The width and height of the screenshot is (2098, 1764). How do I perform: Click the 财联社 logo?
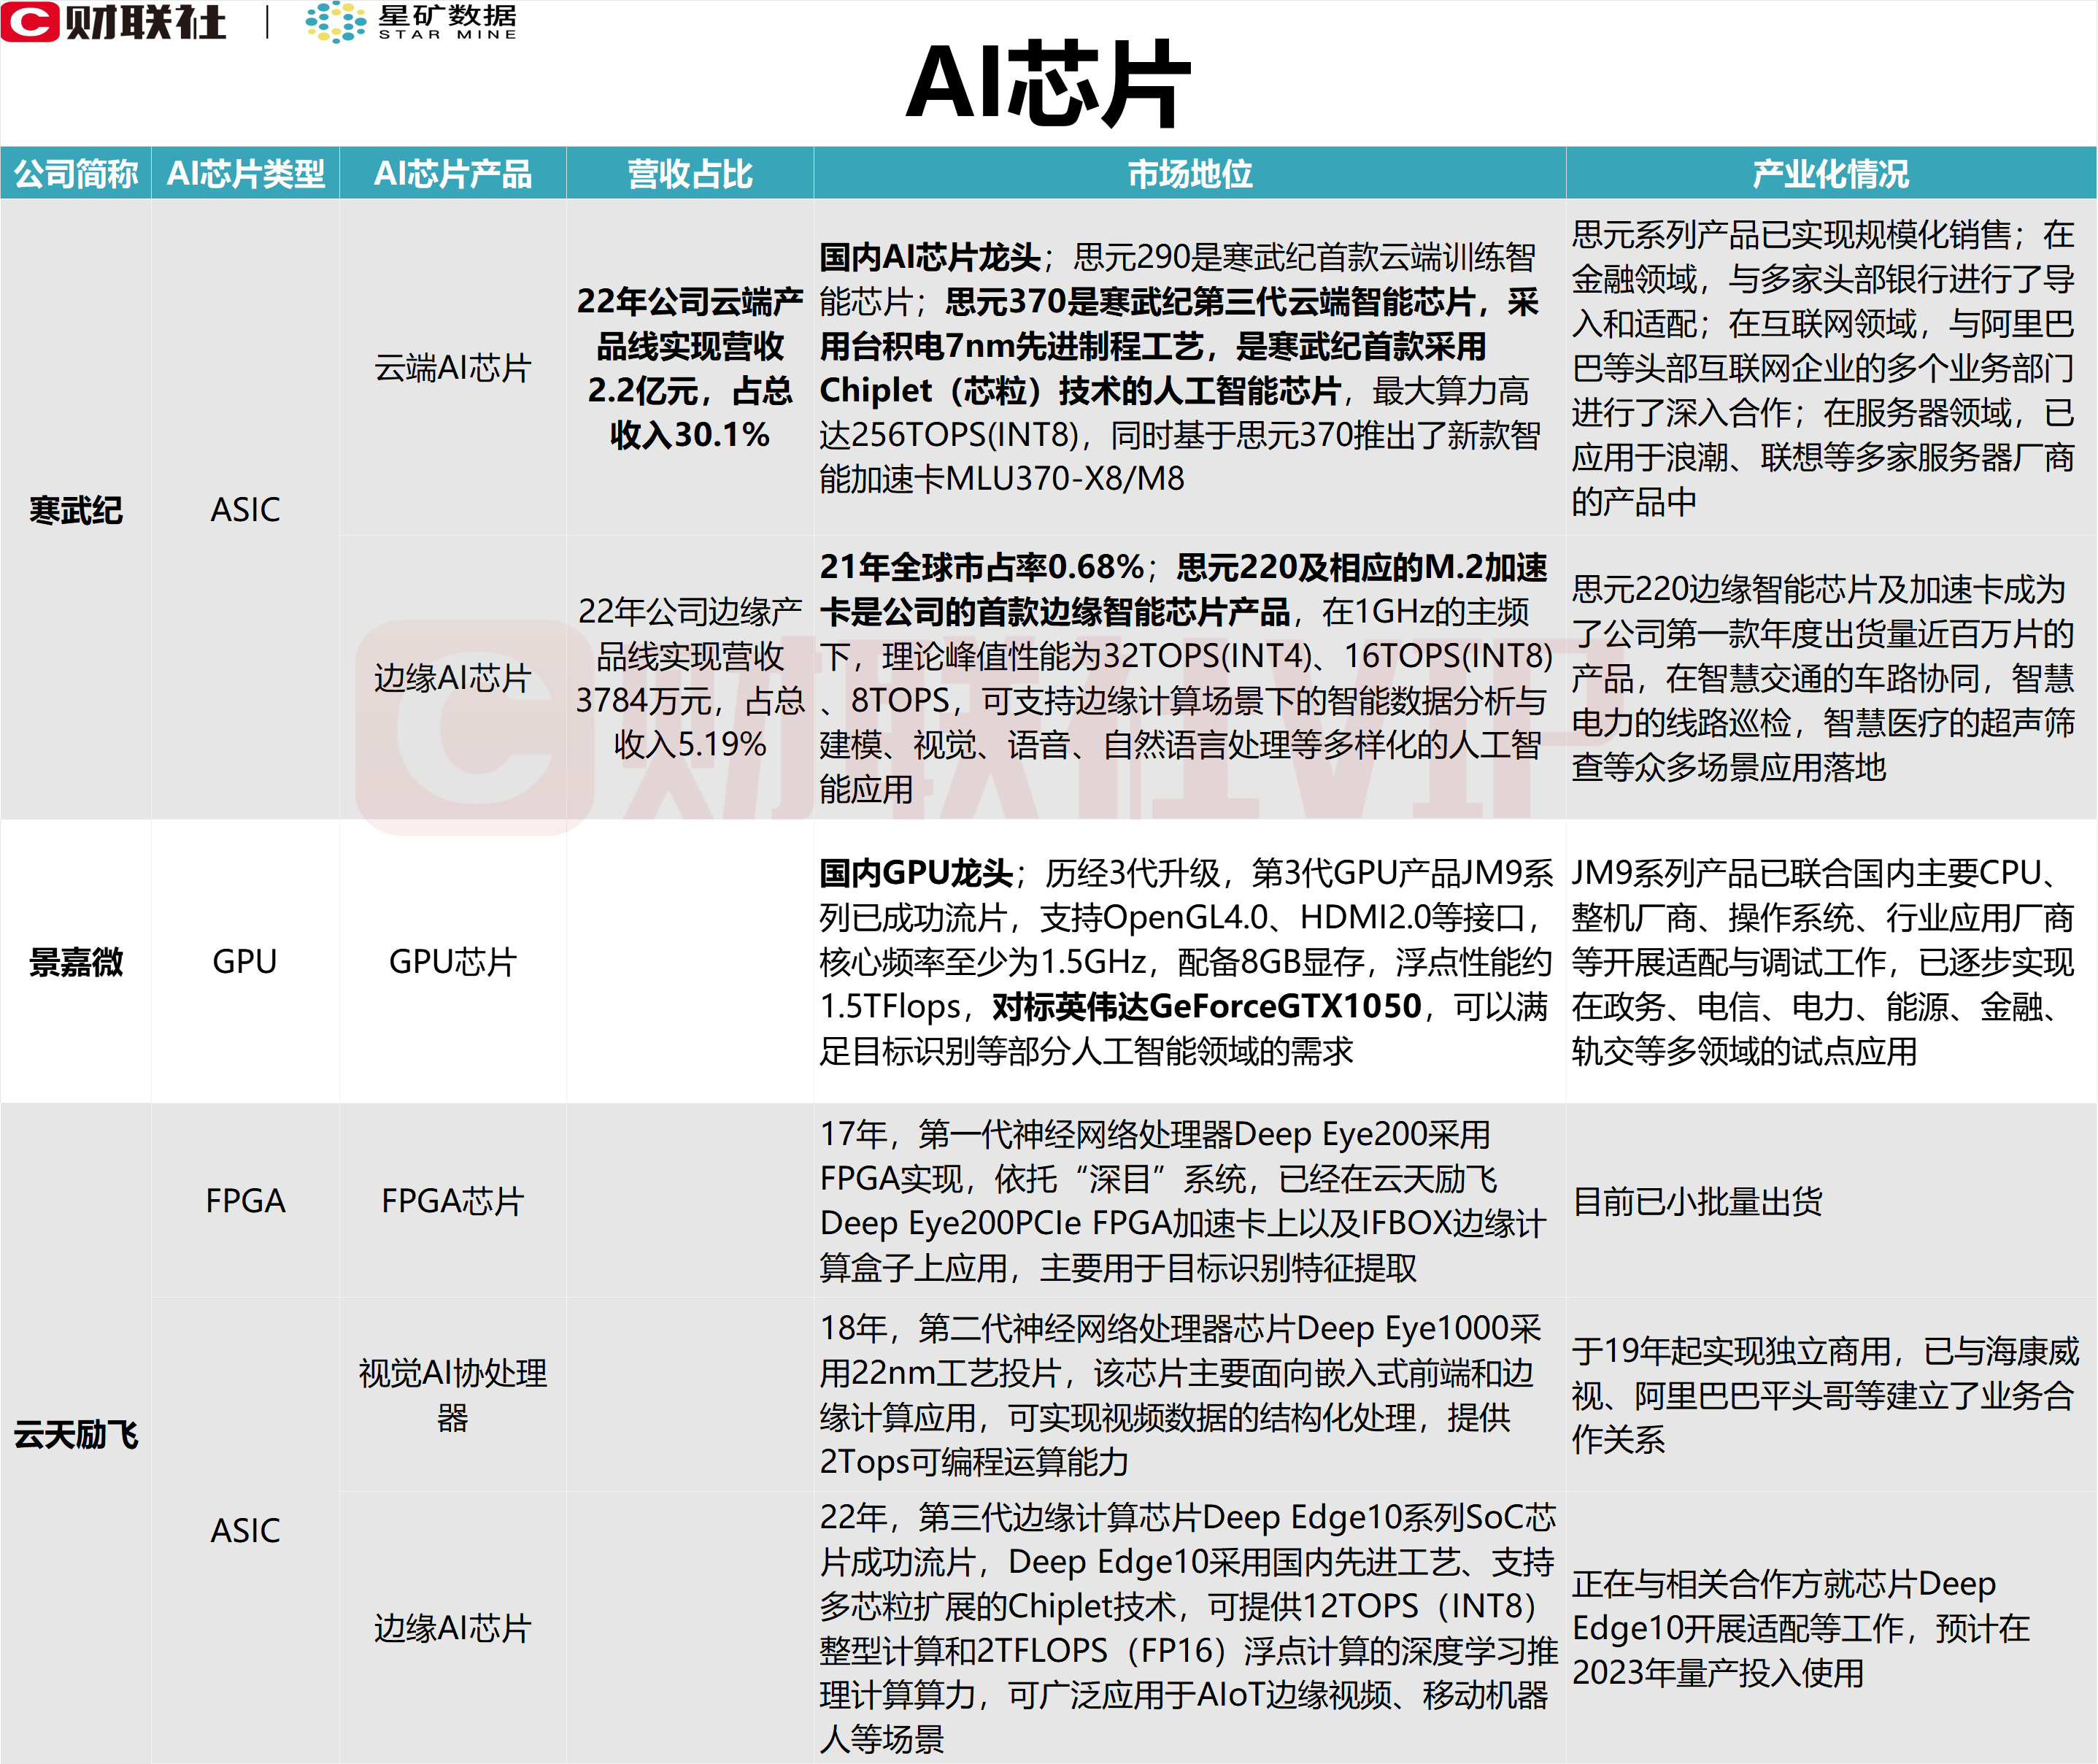coord(113,22)
